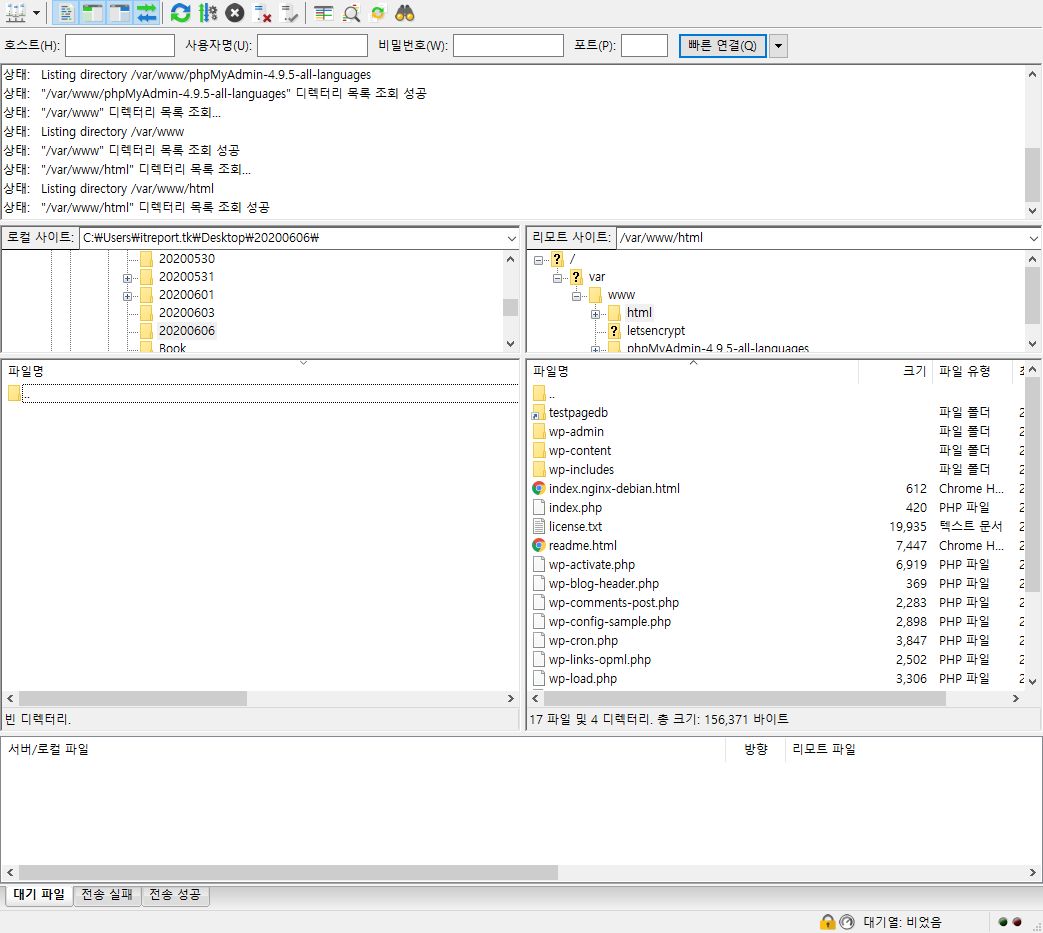The image size is (1043, 933).
Task: Click the 빠른 연결 quick connect button
Action: coord(722,45)
